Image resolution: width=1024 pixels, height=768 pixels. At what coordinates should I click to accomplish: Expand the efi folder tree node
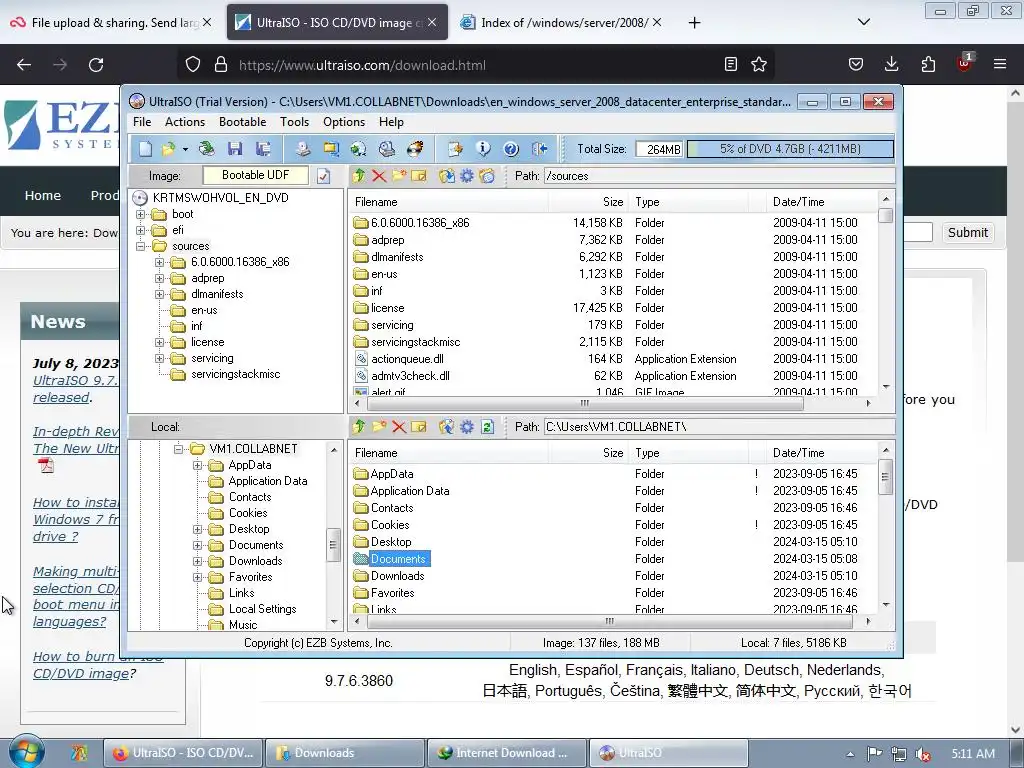point(140,231)
